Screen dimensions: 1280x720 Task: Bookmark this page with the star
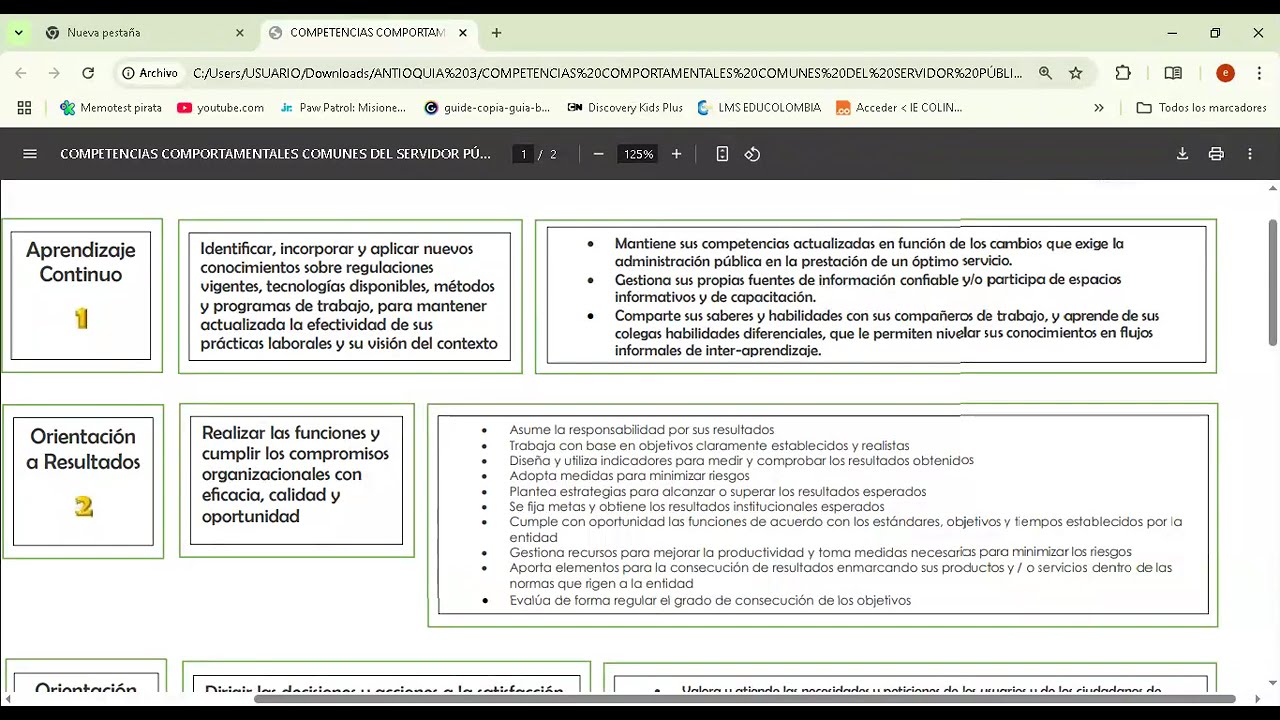point(1076,73)
